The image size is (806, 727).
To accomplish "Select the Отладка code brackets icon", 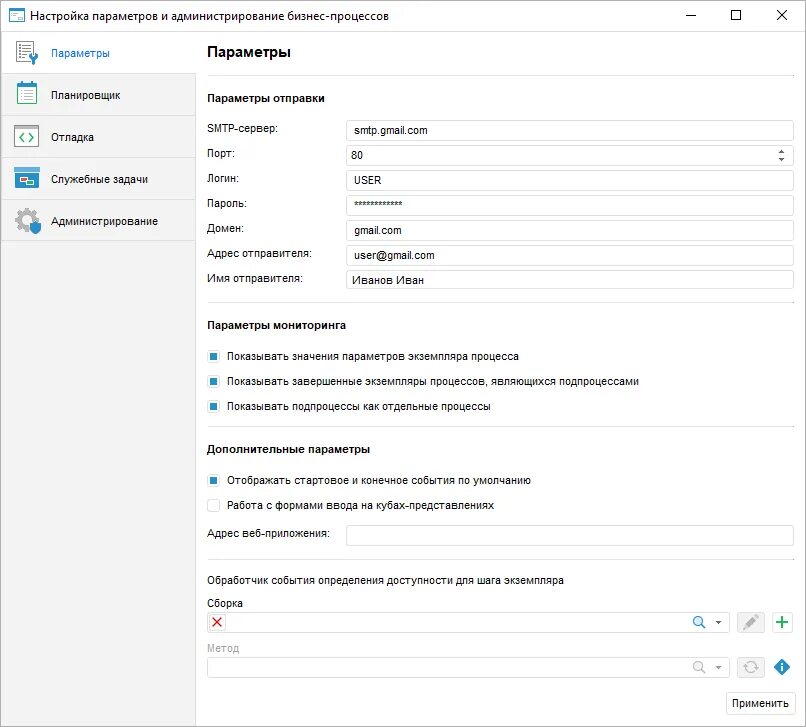I will pyautogui.click(x=27, y=137).
